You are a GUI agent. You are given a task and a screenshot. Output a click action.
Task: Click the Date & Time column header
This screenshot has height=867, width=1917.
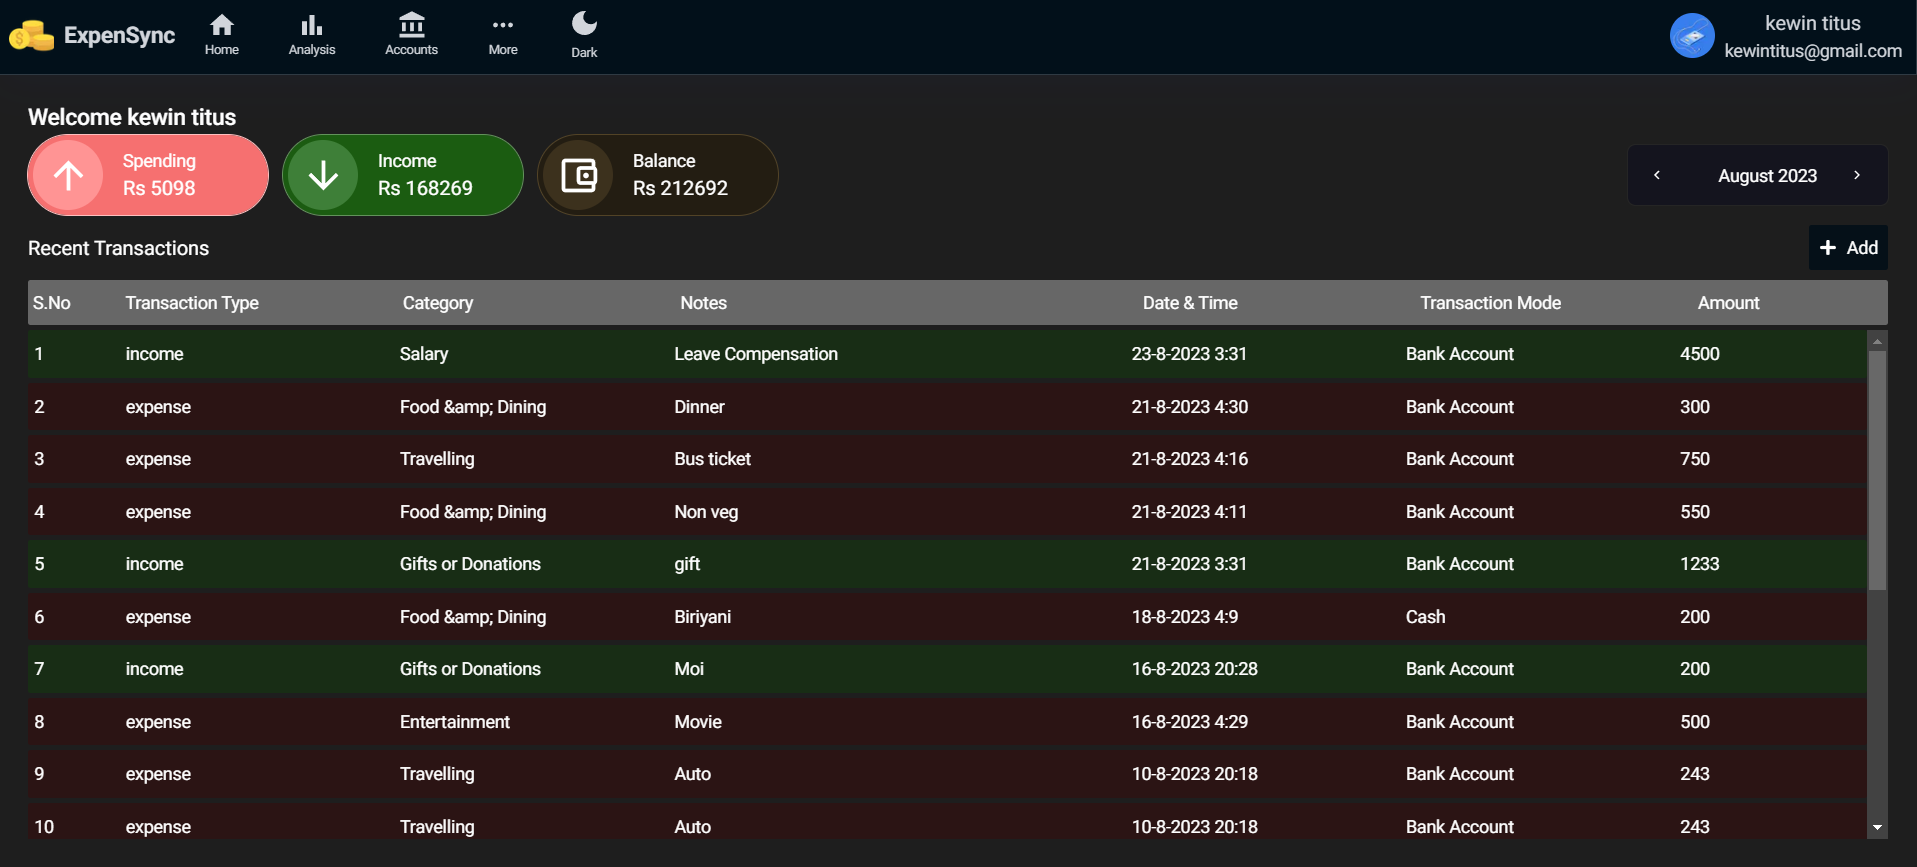tap(1190, 303)
